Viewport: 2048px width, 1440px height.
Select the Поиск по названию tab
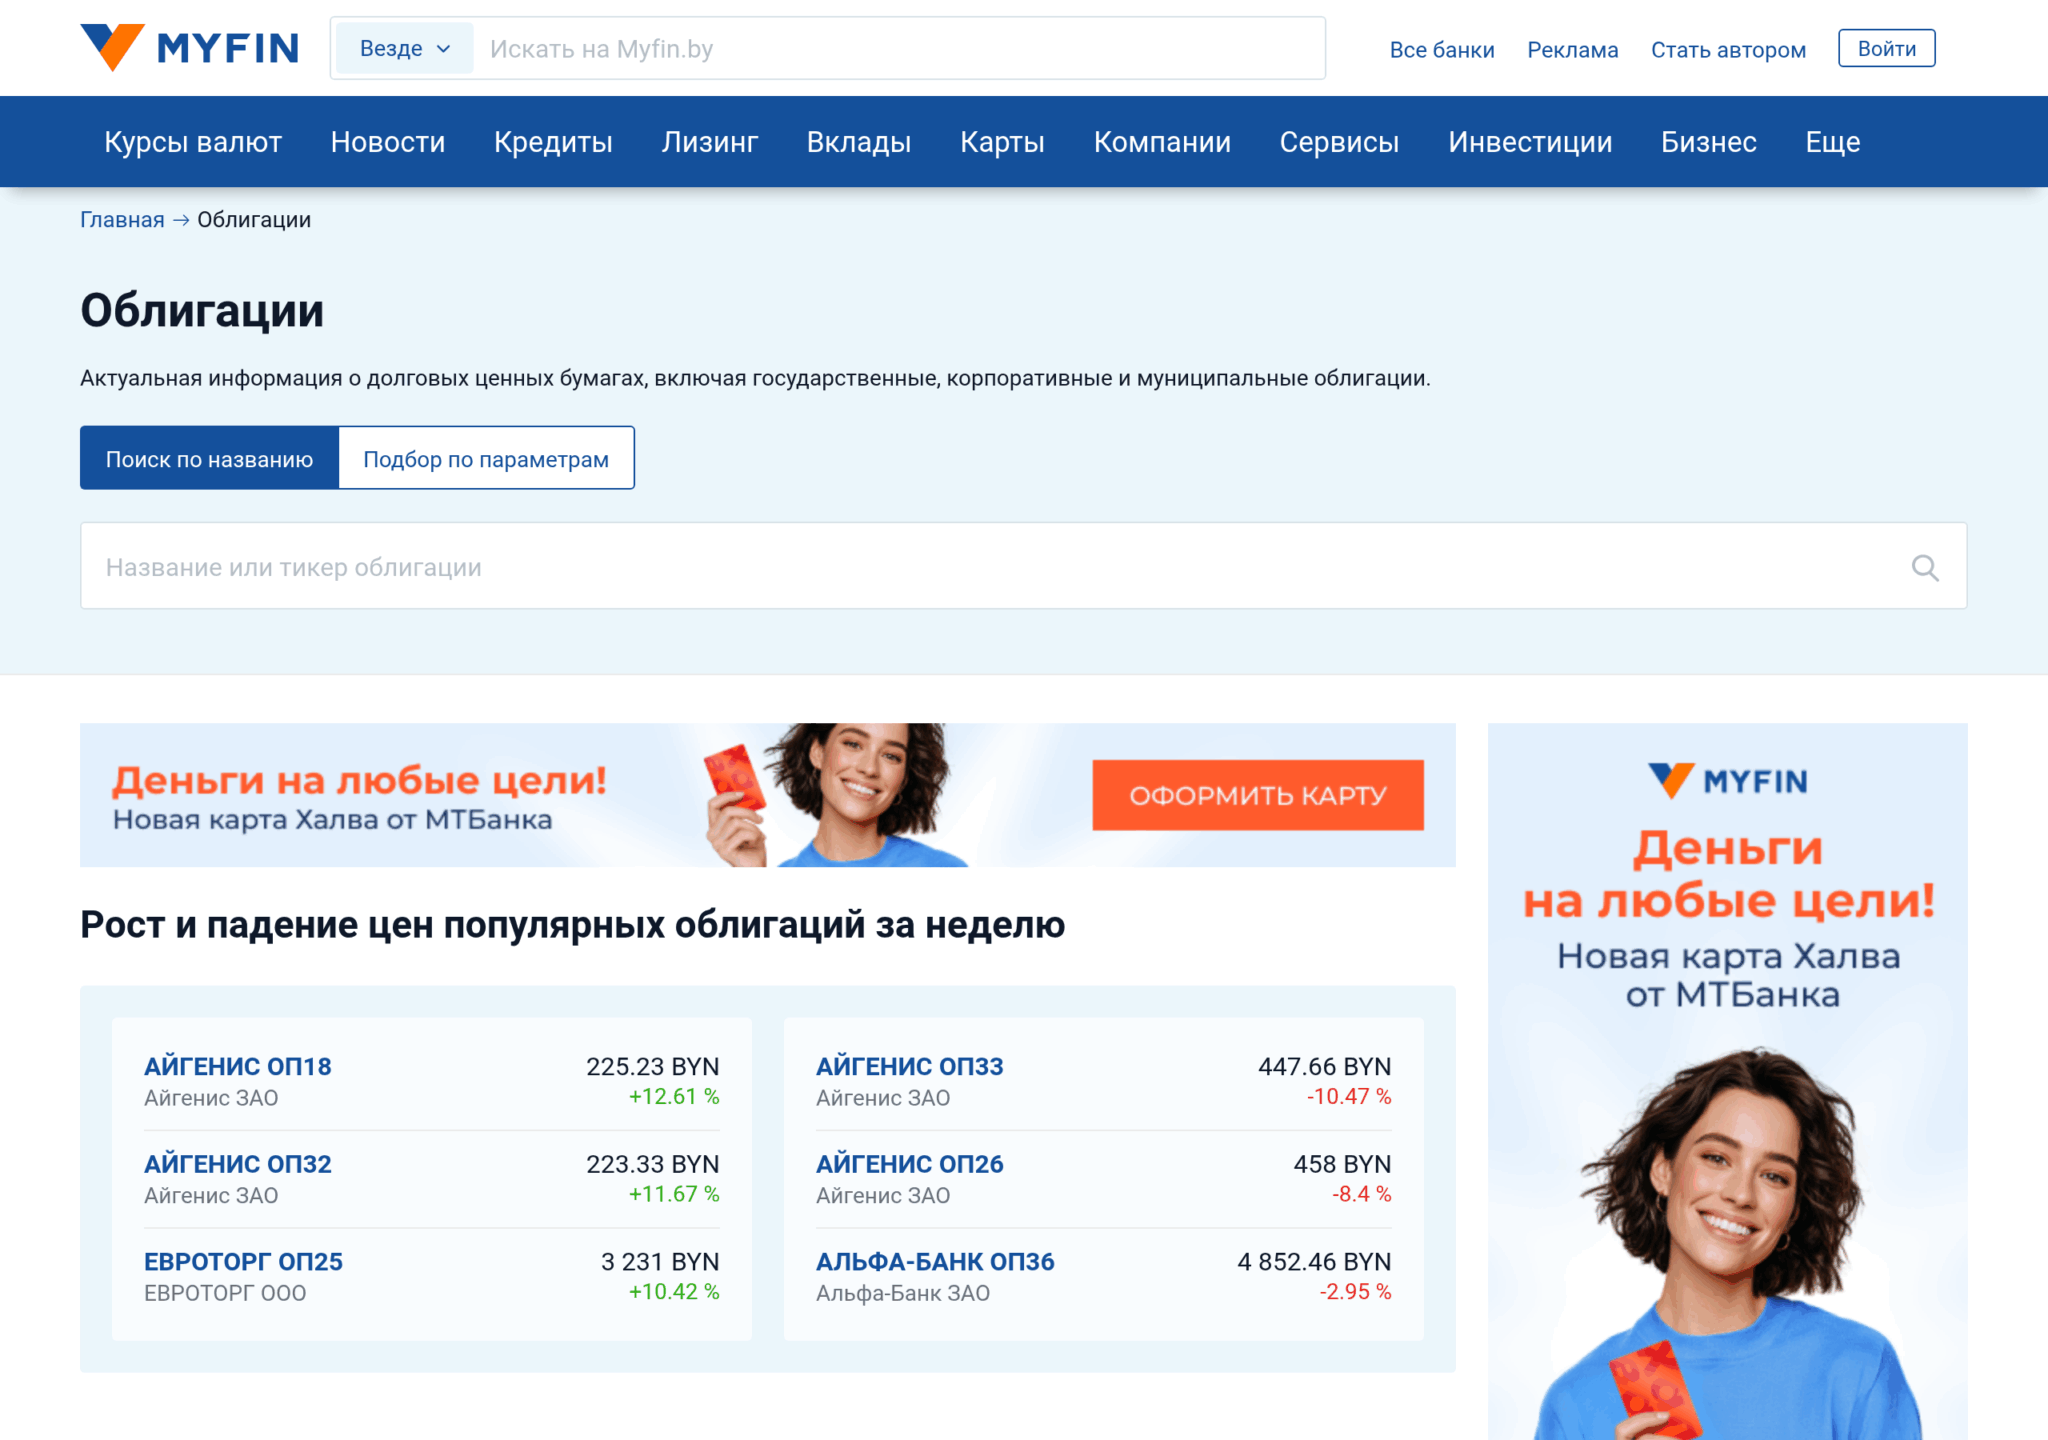tap(209, 459)
